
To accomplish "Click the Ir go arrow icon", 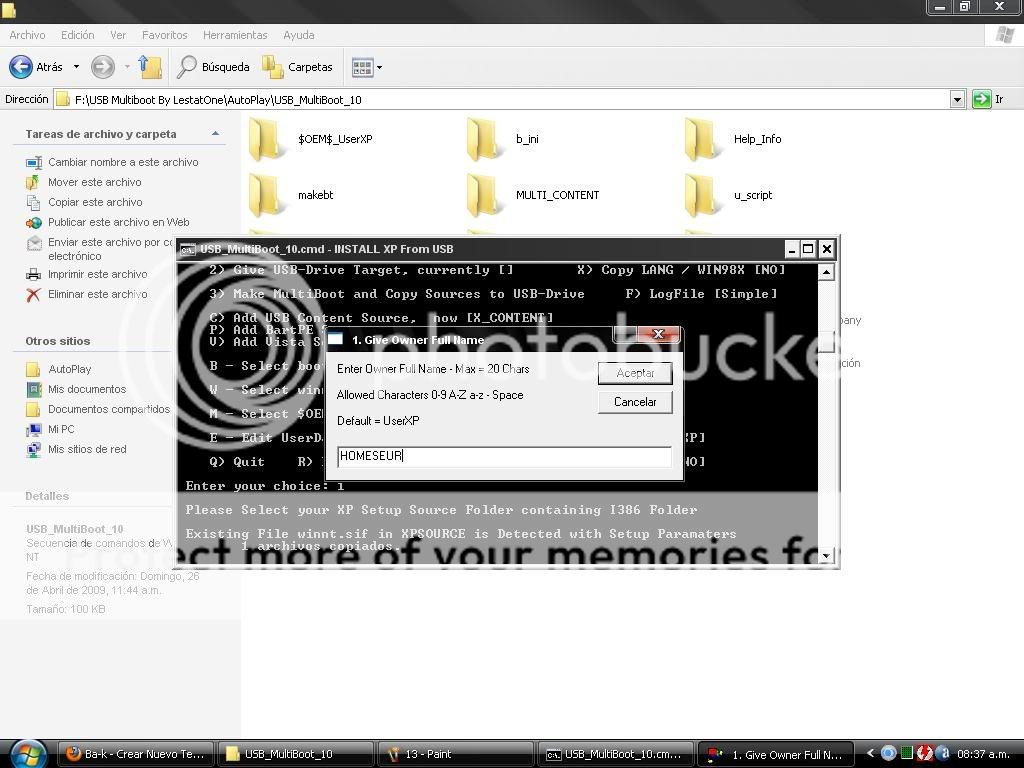I will point(981,99).
